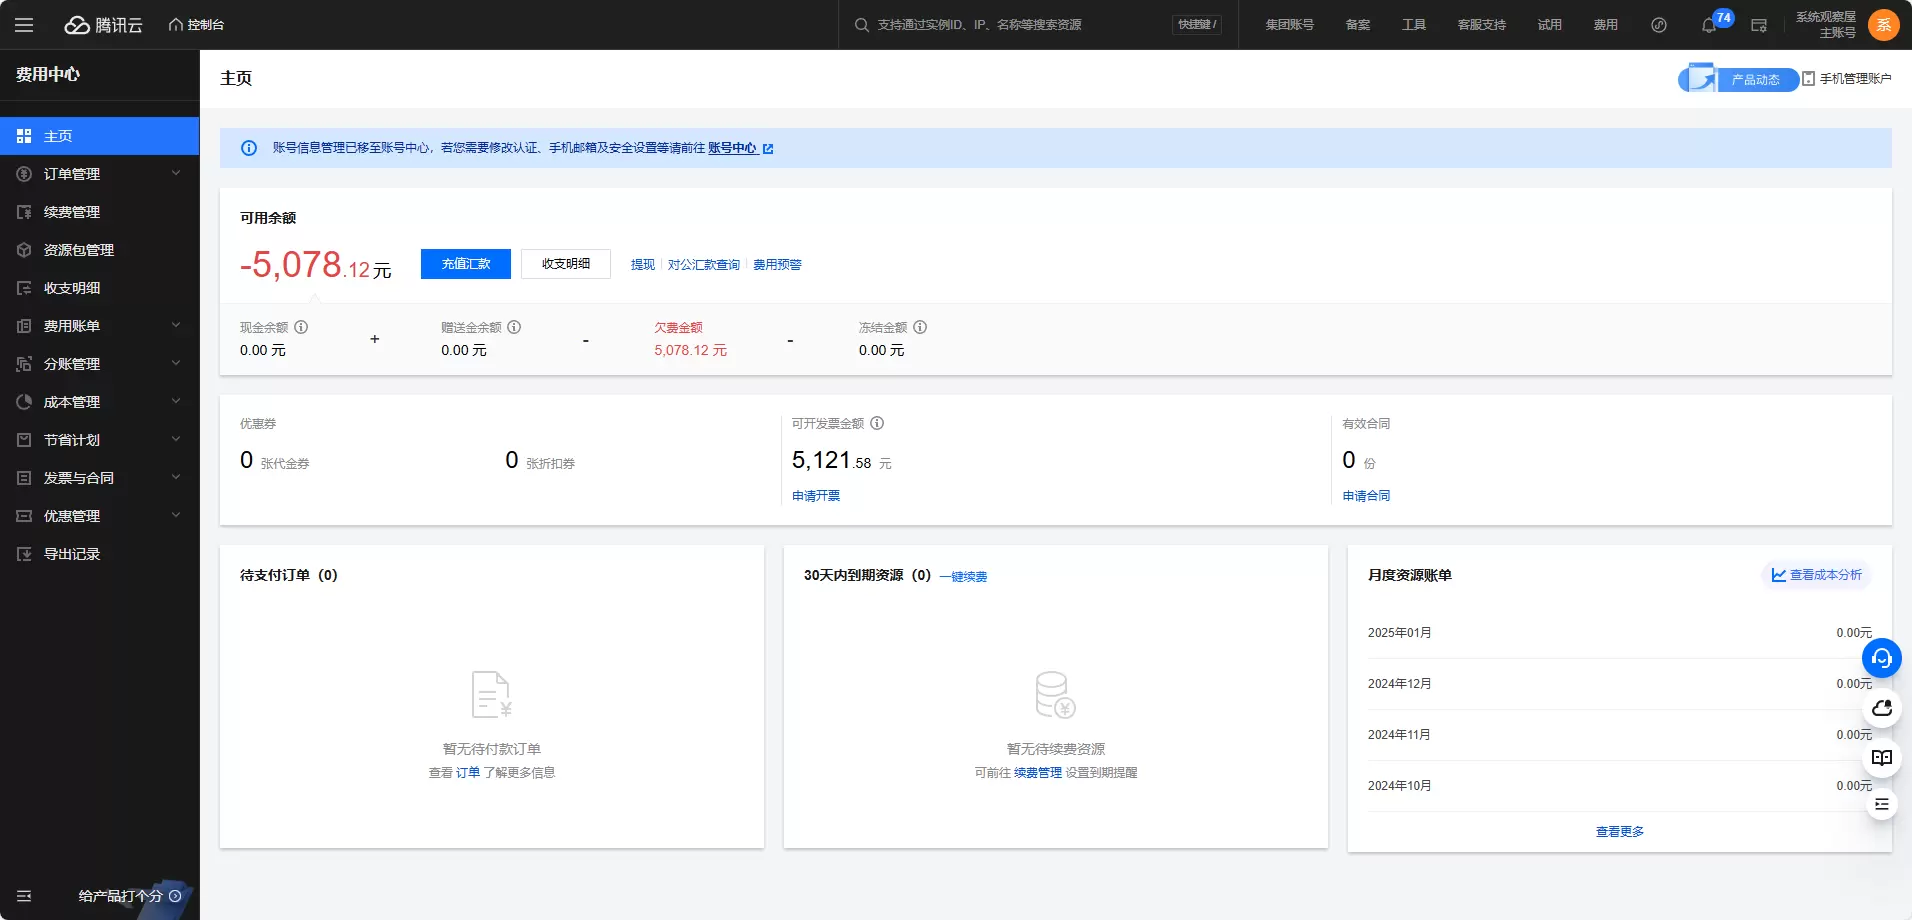Click the cloud shell floating icon
This screenshot has width=1912, height=920.
pyautogui.click(x=1881, y=708)
